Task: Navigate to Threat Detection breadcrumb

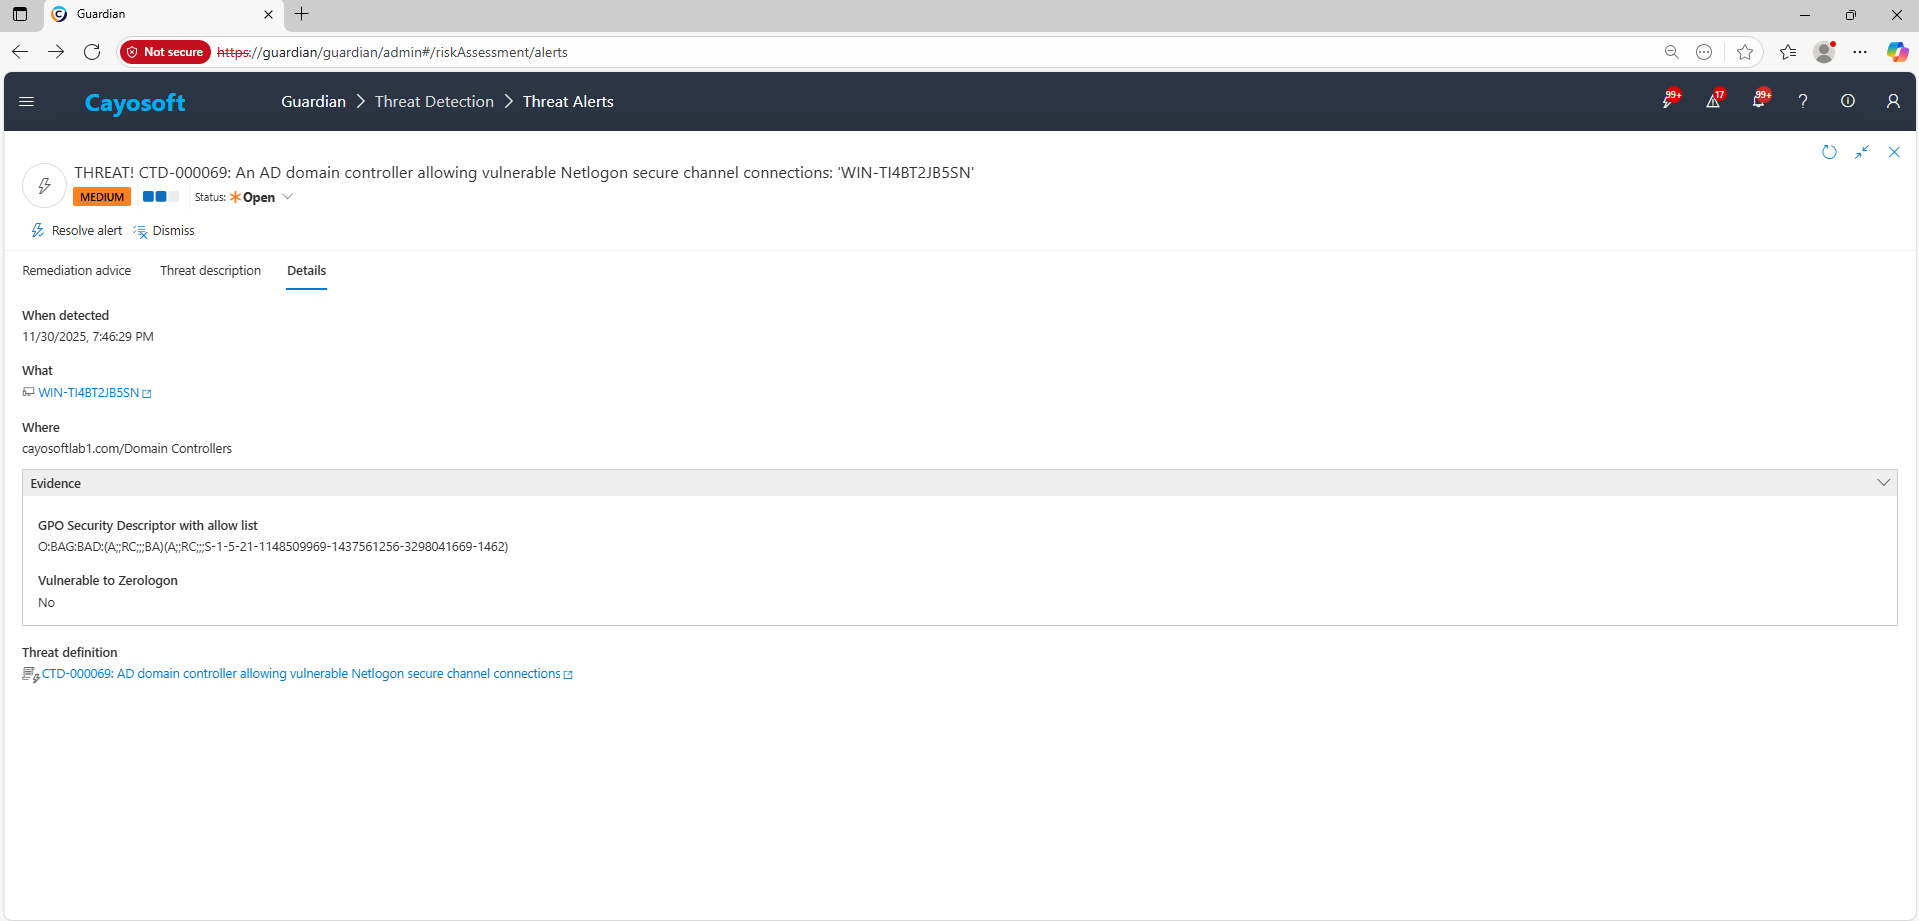Action: 434,102
